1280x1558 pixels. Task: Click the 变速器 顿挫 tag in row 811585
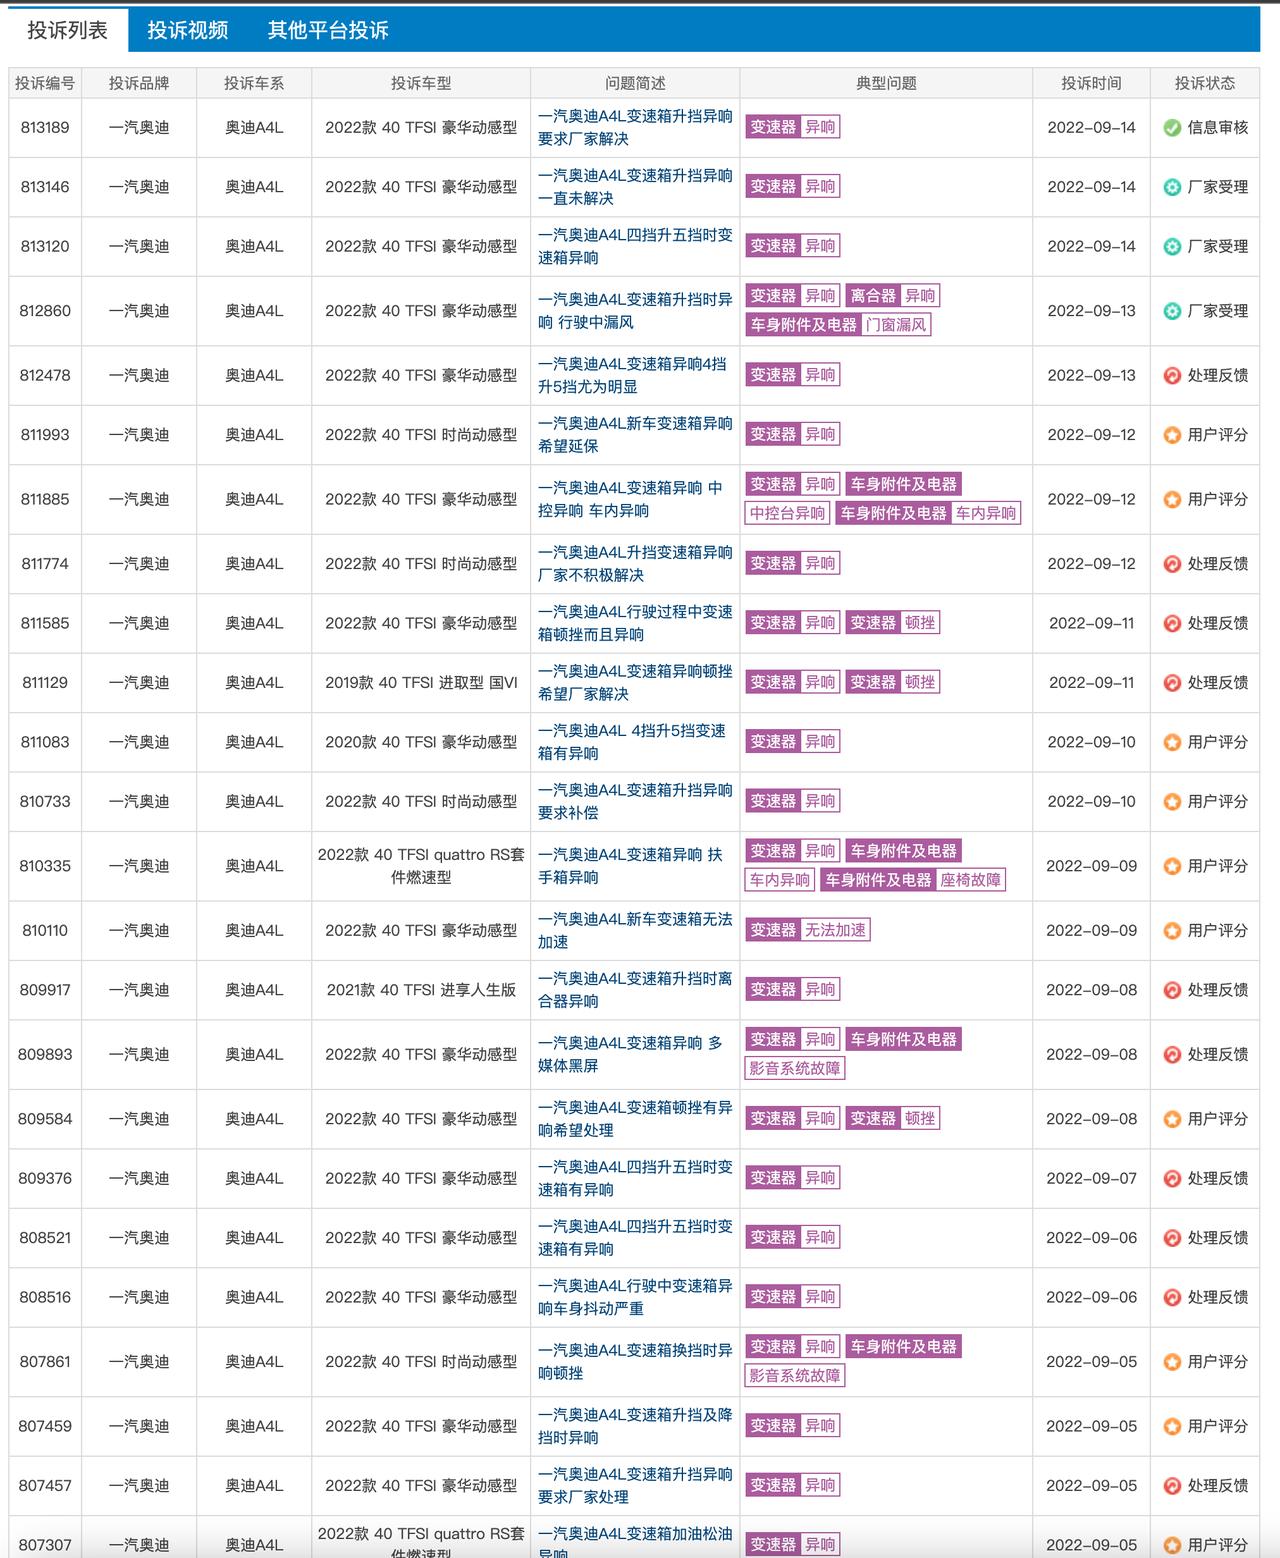(x=893, y=623)
